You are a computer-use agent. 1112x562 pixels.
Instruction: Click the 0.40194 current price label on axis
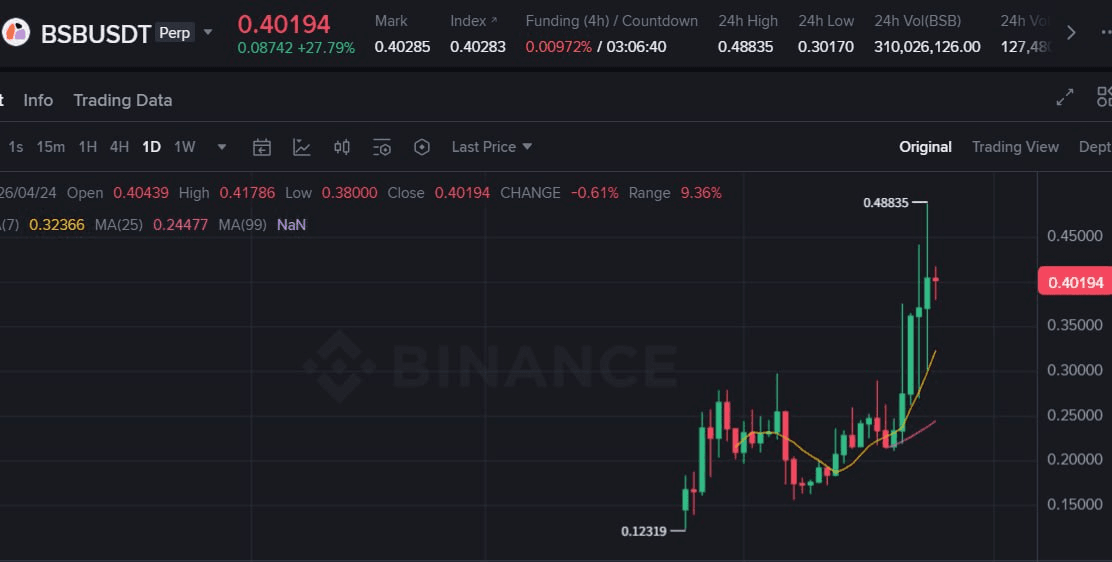click(x=1075, y=283)
